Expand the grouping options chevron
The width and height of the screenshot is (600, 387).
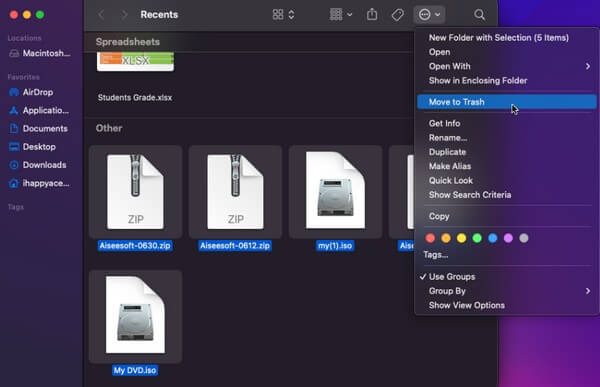[349, 15]
